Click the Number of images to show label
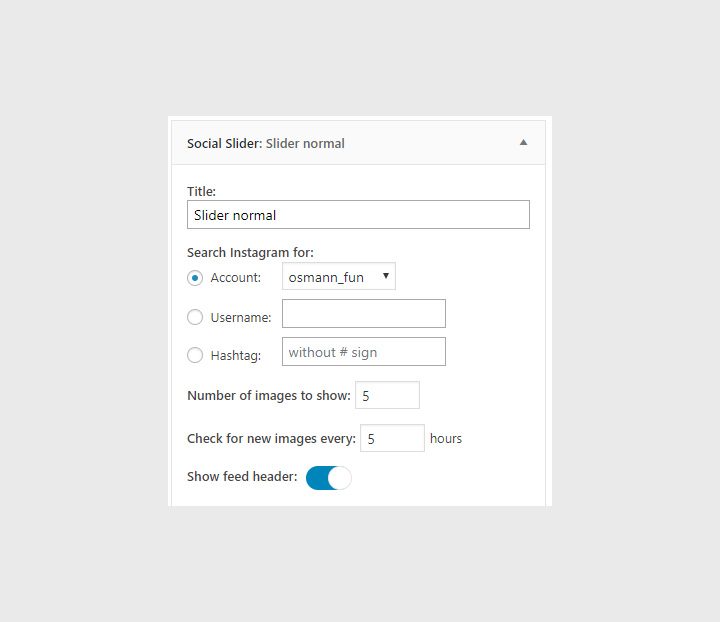 pos(269,396)
